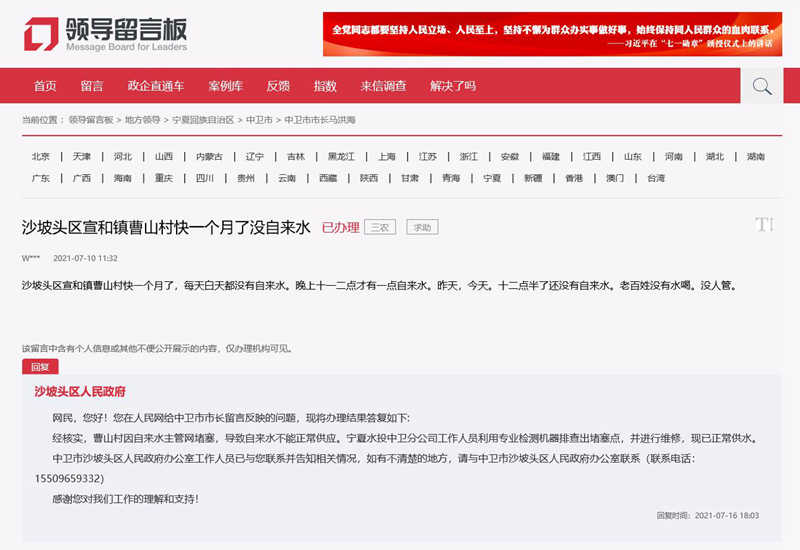The image size is (800, 550).
Task: Click the magnifier search icon
Action: click(x=761, y=86)
